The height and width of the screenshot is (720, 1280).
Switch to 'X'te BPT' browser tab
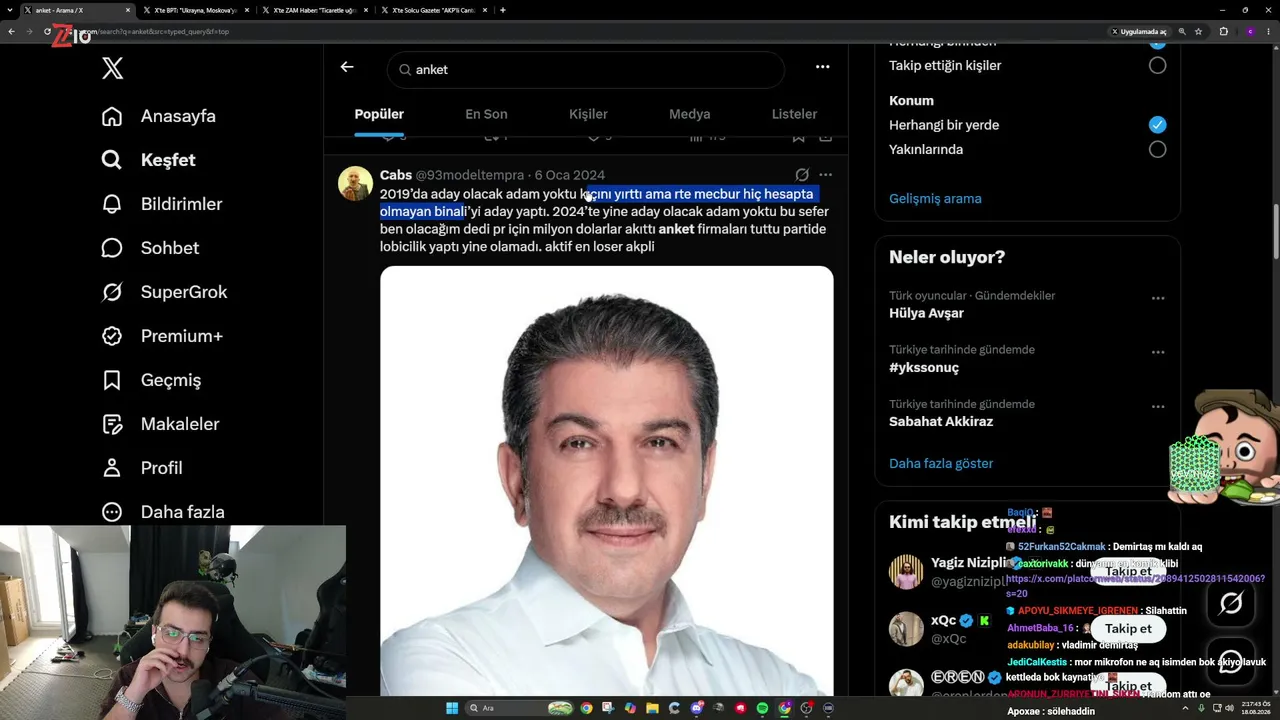pyautogui.click(x=196, y=10)
